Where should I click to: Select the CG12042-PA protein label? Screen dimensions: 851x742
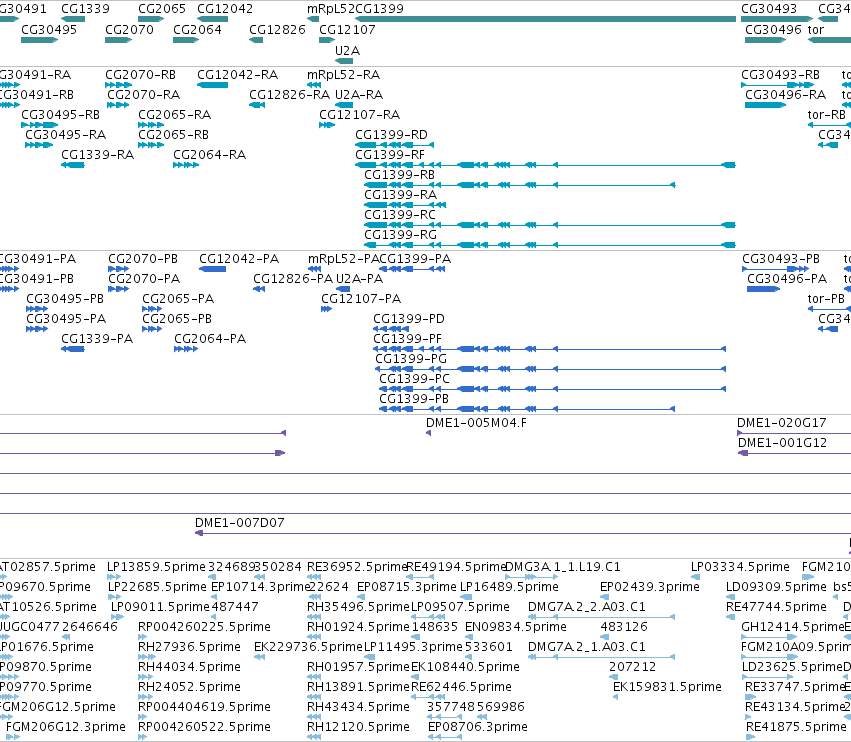pyautogui.click(x=239, y=259)
